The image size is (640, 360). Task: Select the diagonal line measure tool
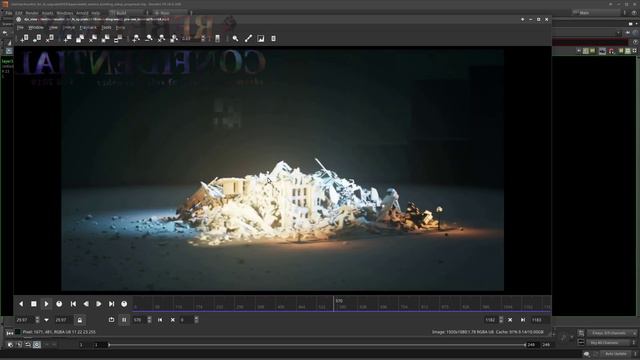point(248,38)
